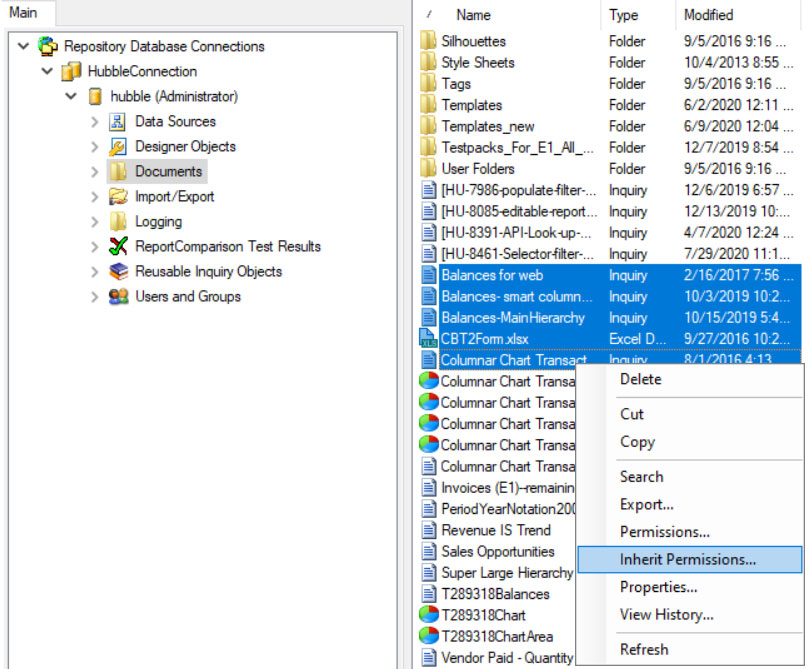Click the ReportComparison Test Results icon
This screenshot has height=669, width=811.
118,247
